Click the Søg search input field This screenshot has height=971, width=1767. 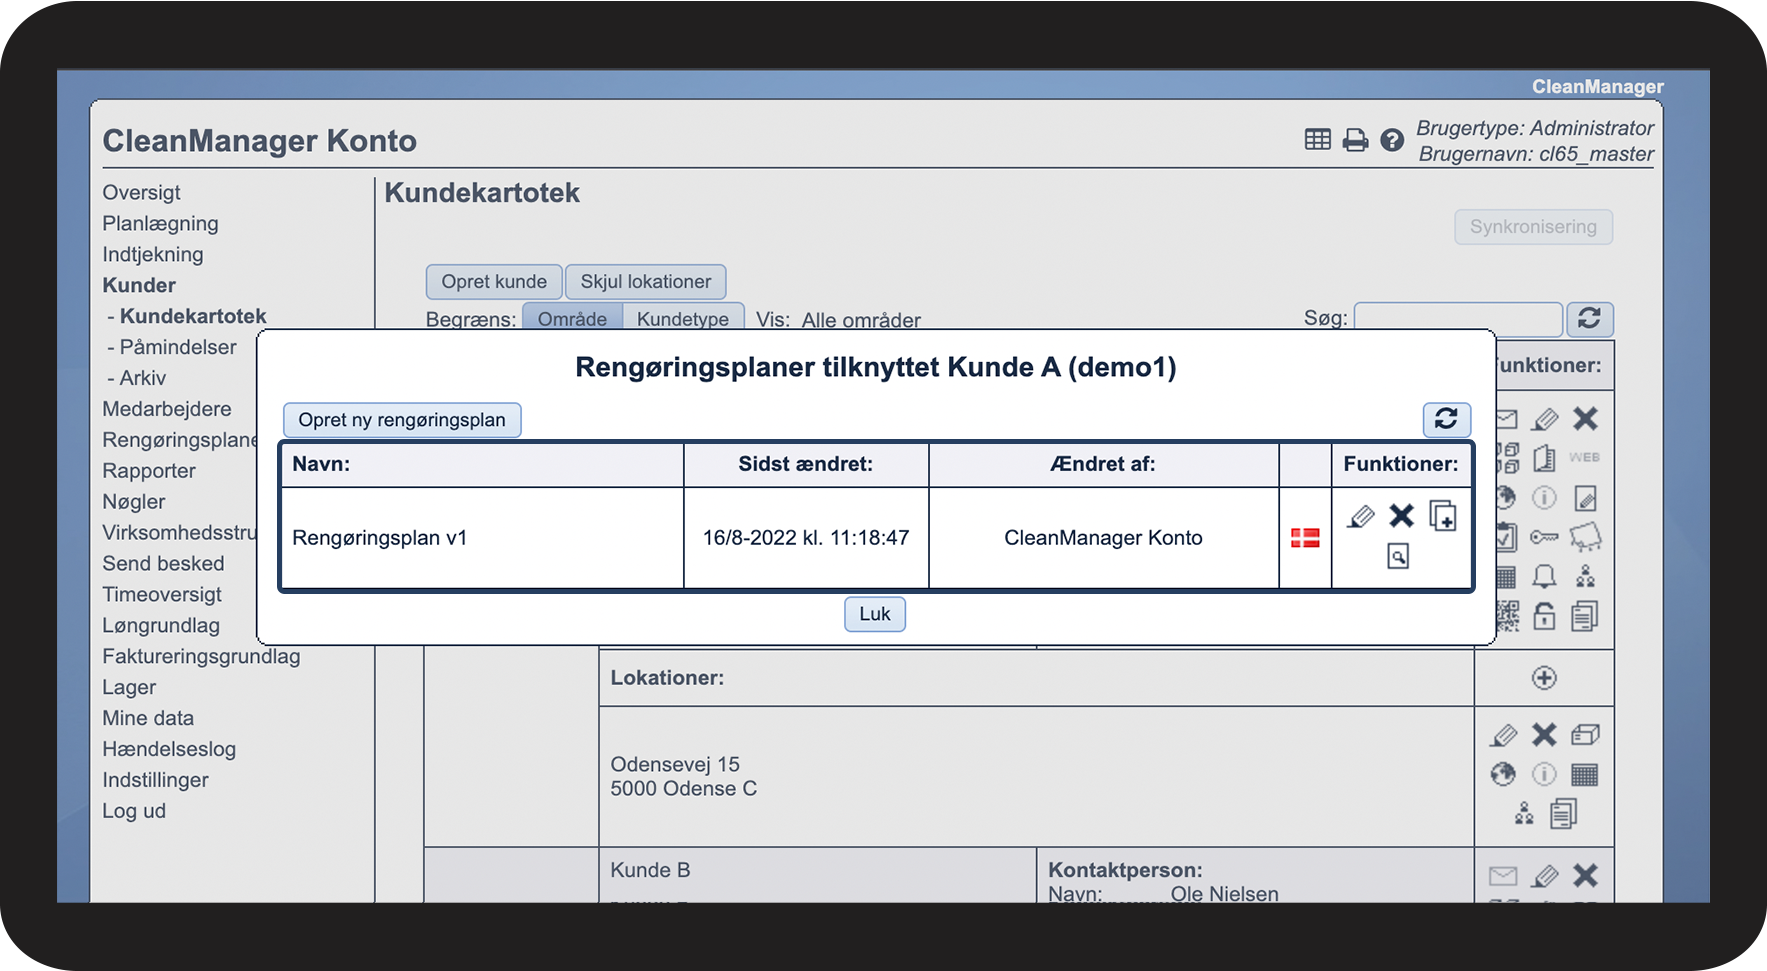1458,319
